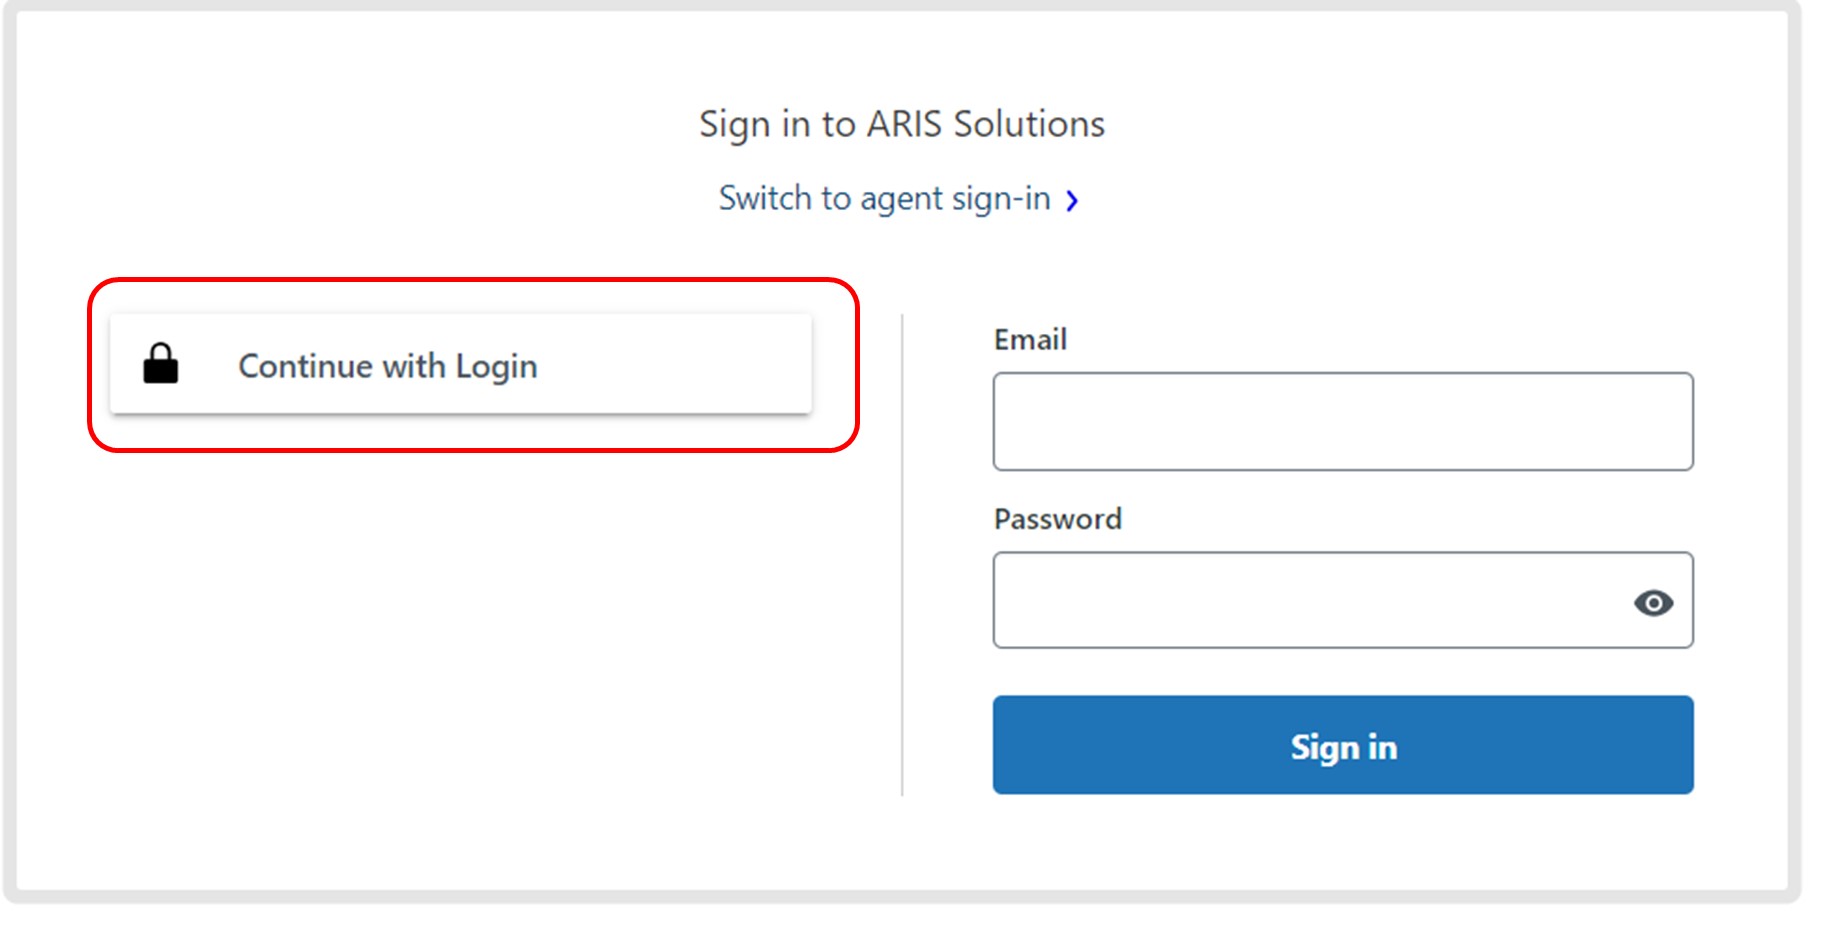Image resolution: width=1840 pixels, height=944 pixels.
Task: Toggle password visibility with the eye icon
Action: tap(1655, 603)
